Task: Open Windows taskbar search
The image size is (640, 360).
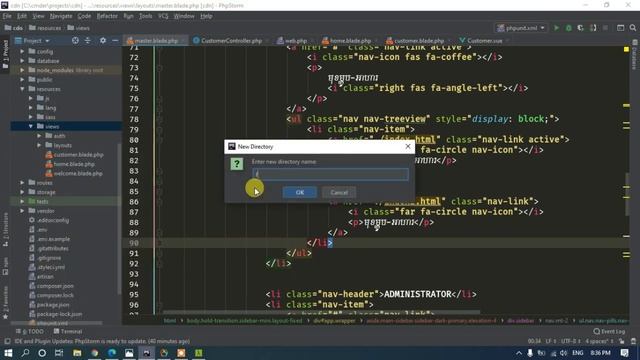Action: tap(25, 353)
